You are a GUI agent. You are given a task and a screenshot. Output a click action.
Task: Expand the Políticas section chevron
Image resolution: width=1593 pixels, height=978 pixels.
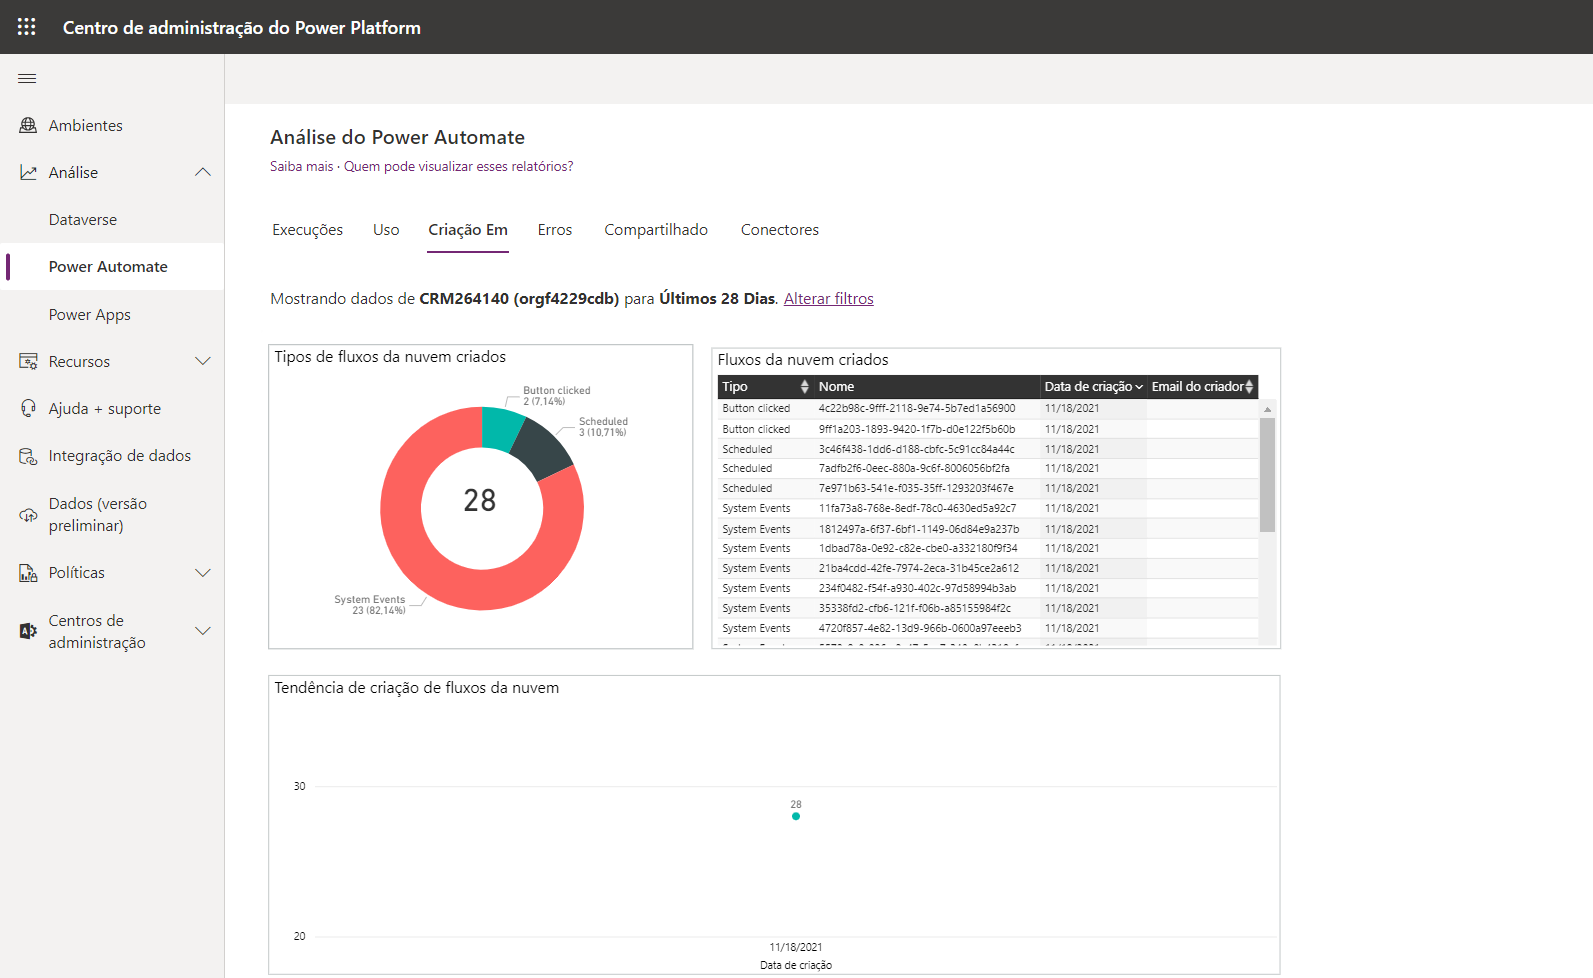[x=203, y=573]
